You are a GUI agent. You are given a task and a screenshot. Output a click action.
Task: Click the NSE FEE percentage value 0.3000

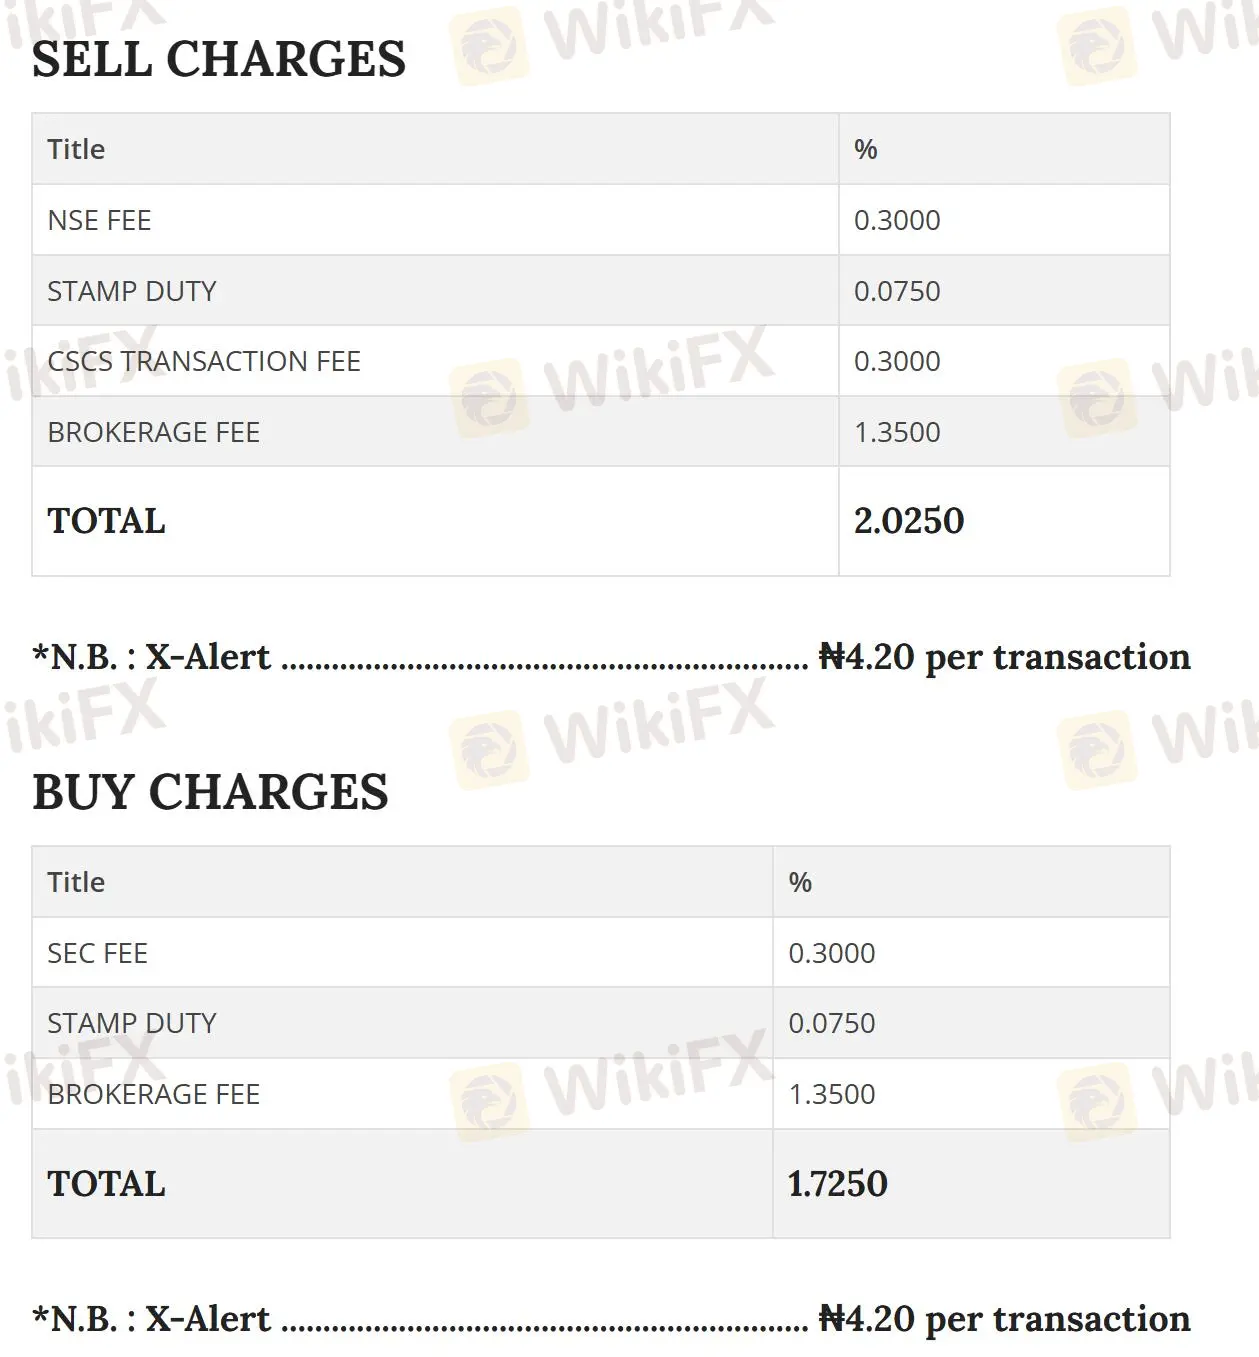coord(897,220)
